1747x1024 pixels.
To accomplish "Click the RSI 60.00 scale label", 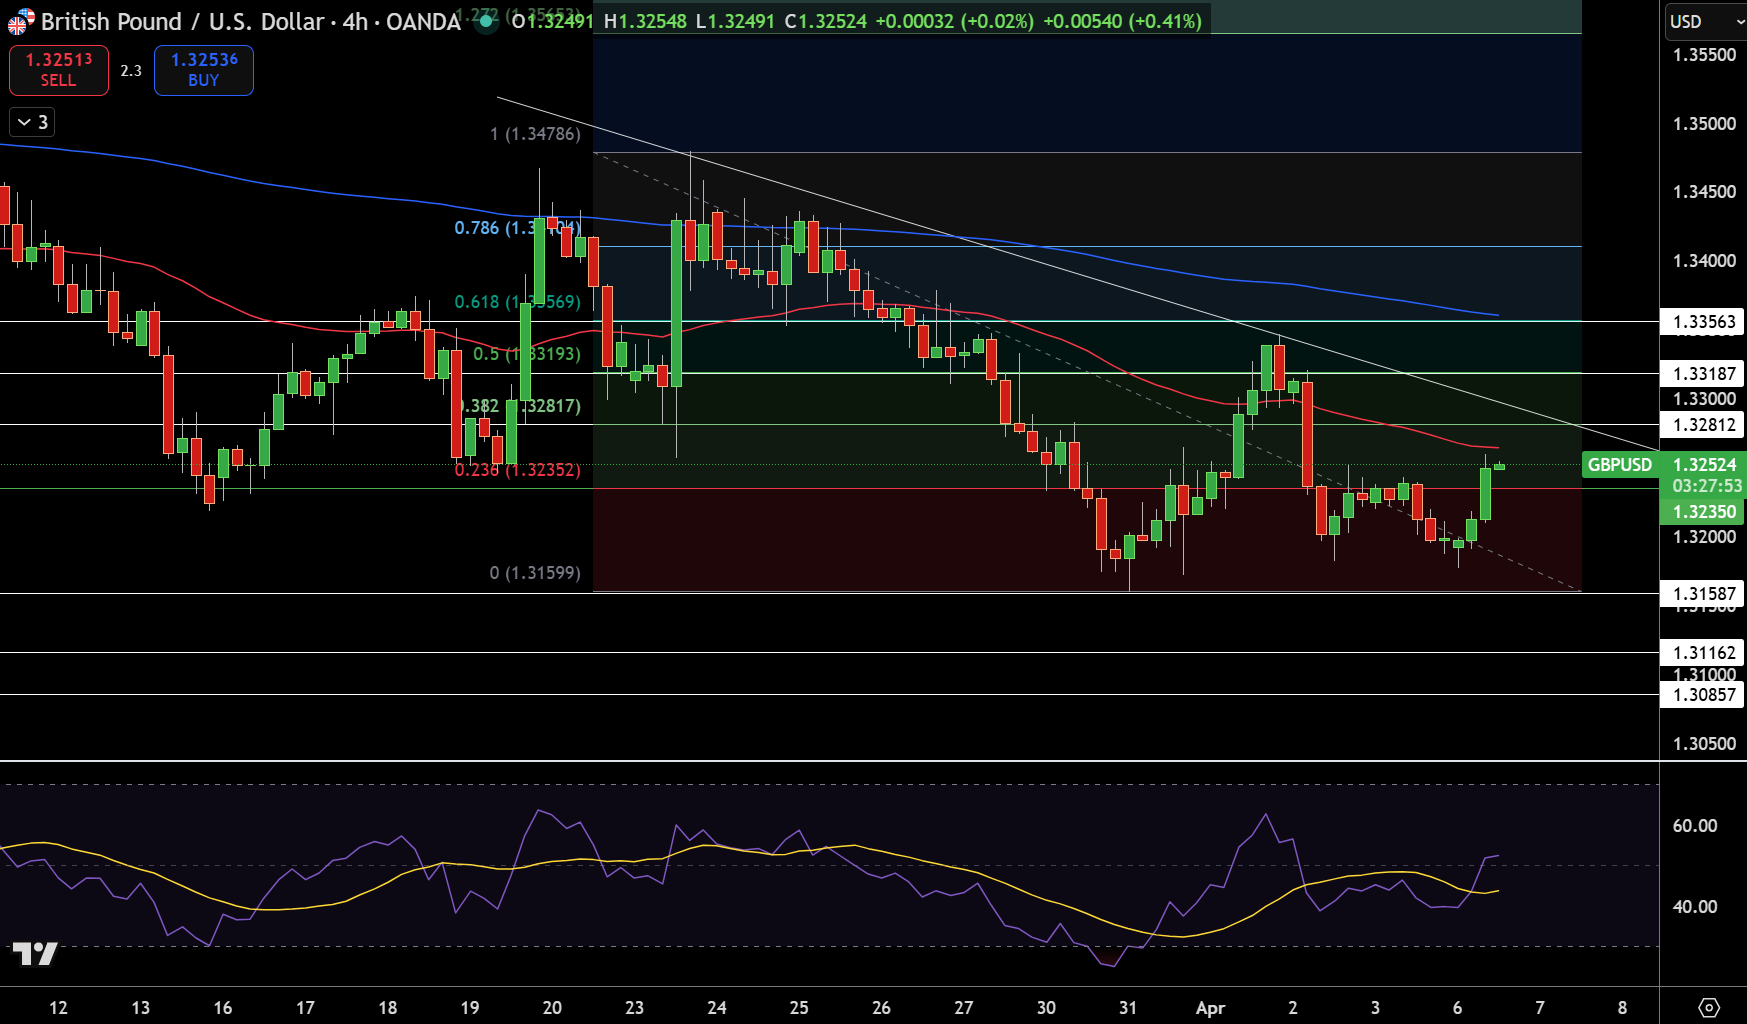I will pyautogui.click(x=1695, y=826).
